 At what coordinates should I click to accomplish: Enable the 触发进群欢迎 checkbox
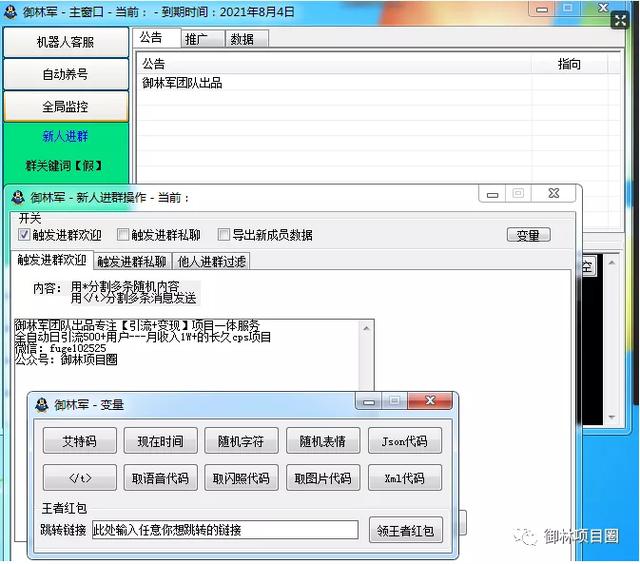coord(24,236)
